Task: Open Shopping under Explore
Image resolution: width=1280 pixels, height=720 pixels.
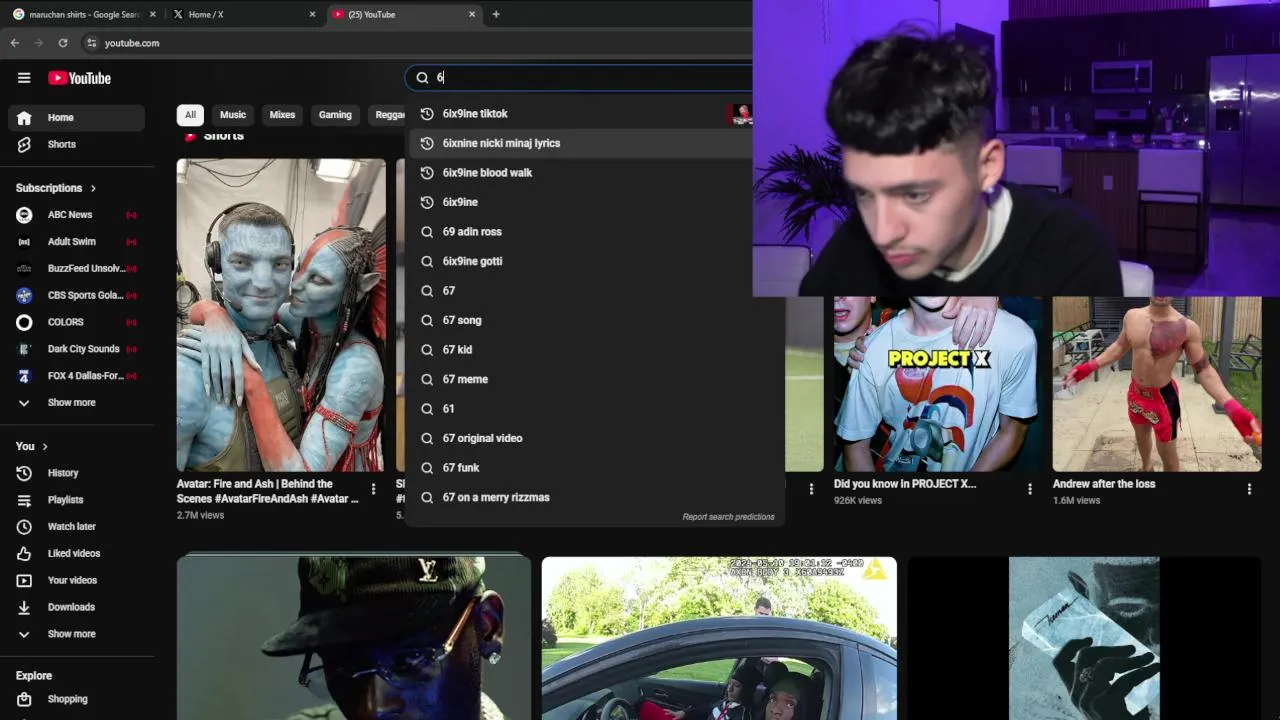Action: [x=76, y=699]
